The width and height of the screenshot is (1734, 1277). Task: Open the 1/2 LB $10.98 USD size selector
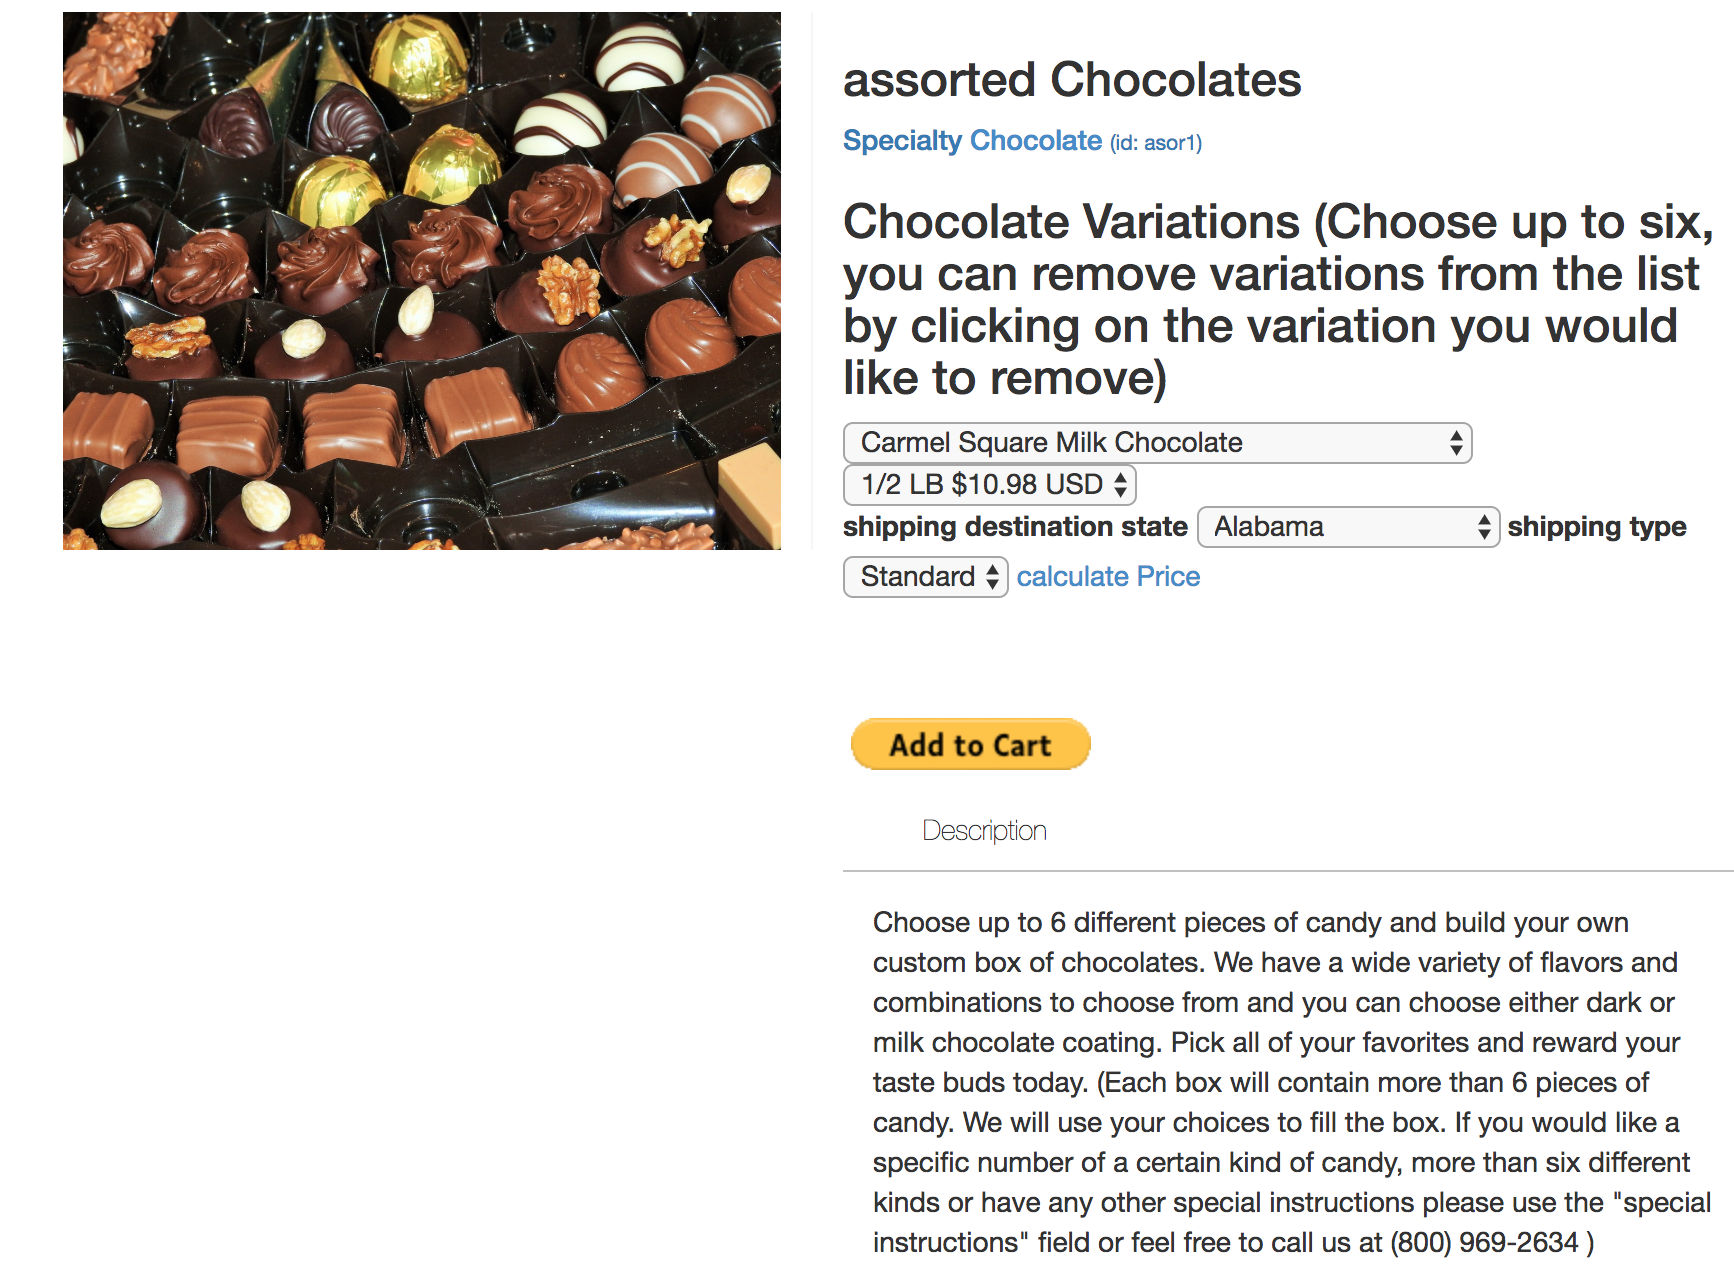[x=988, y=485]
